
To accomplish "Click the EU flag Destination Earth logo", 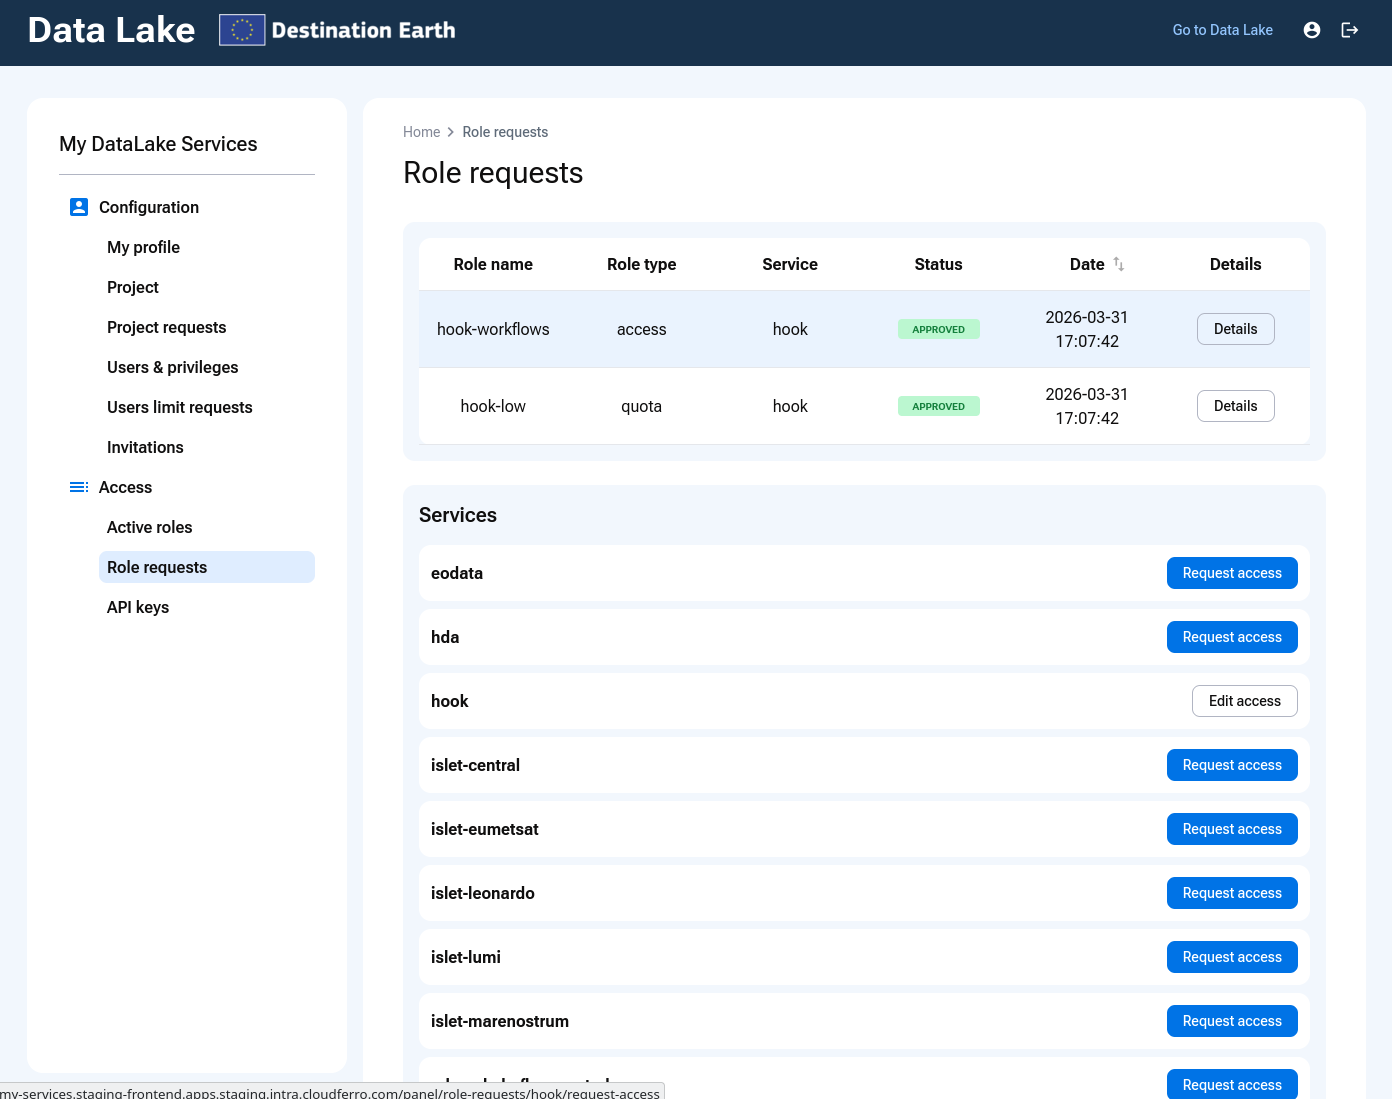I will (x=338, y=30).
